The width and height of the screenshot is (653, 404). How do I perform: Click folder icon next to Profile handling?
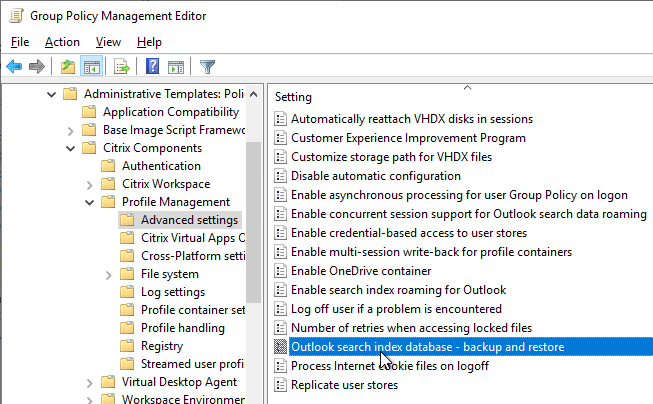click(127, 328)
